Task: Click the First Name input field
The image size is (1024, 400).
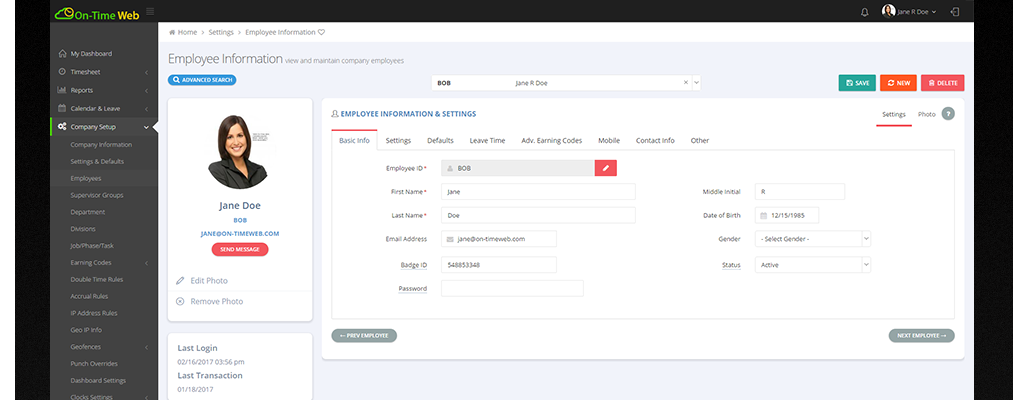Action: (x=538, y=192)
